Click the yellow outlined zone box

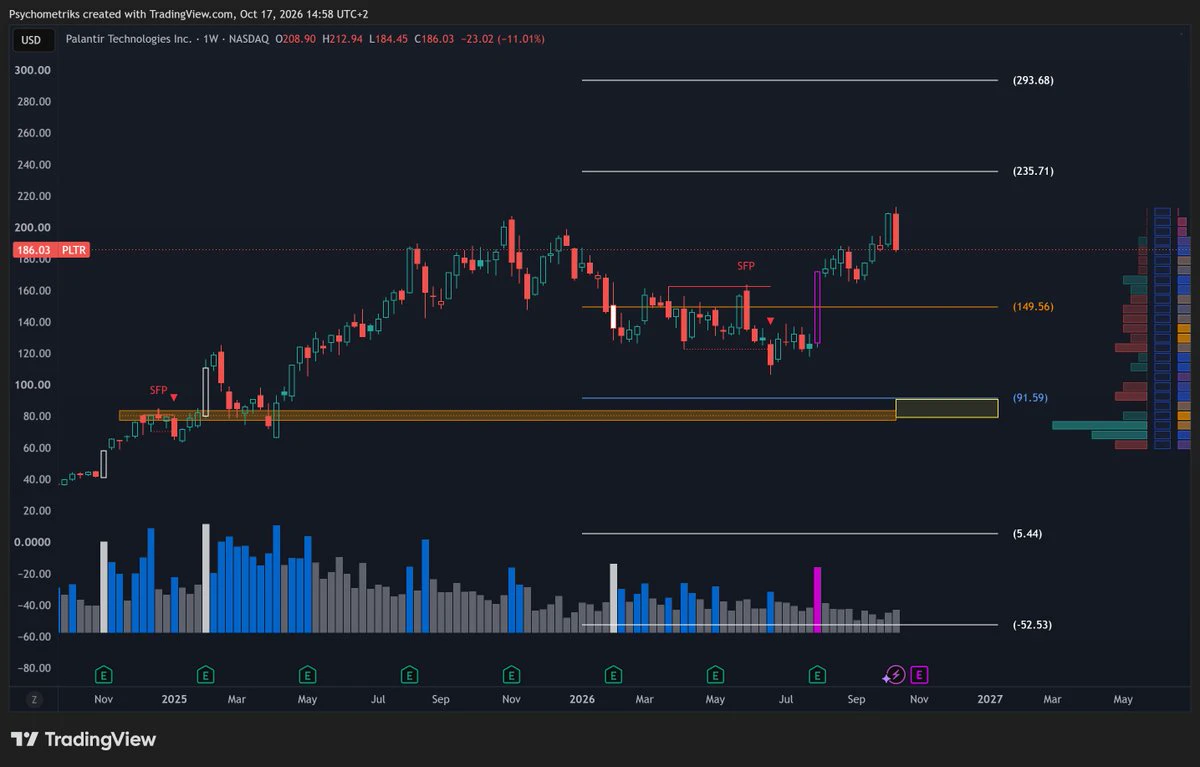(x=946, y=408)
